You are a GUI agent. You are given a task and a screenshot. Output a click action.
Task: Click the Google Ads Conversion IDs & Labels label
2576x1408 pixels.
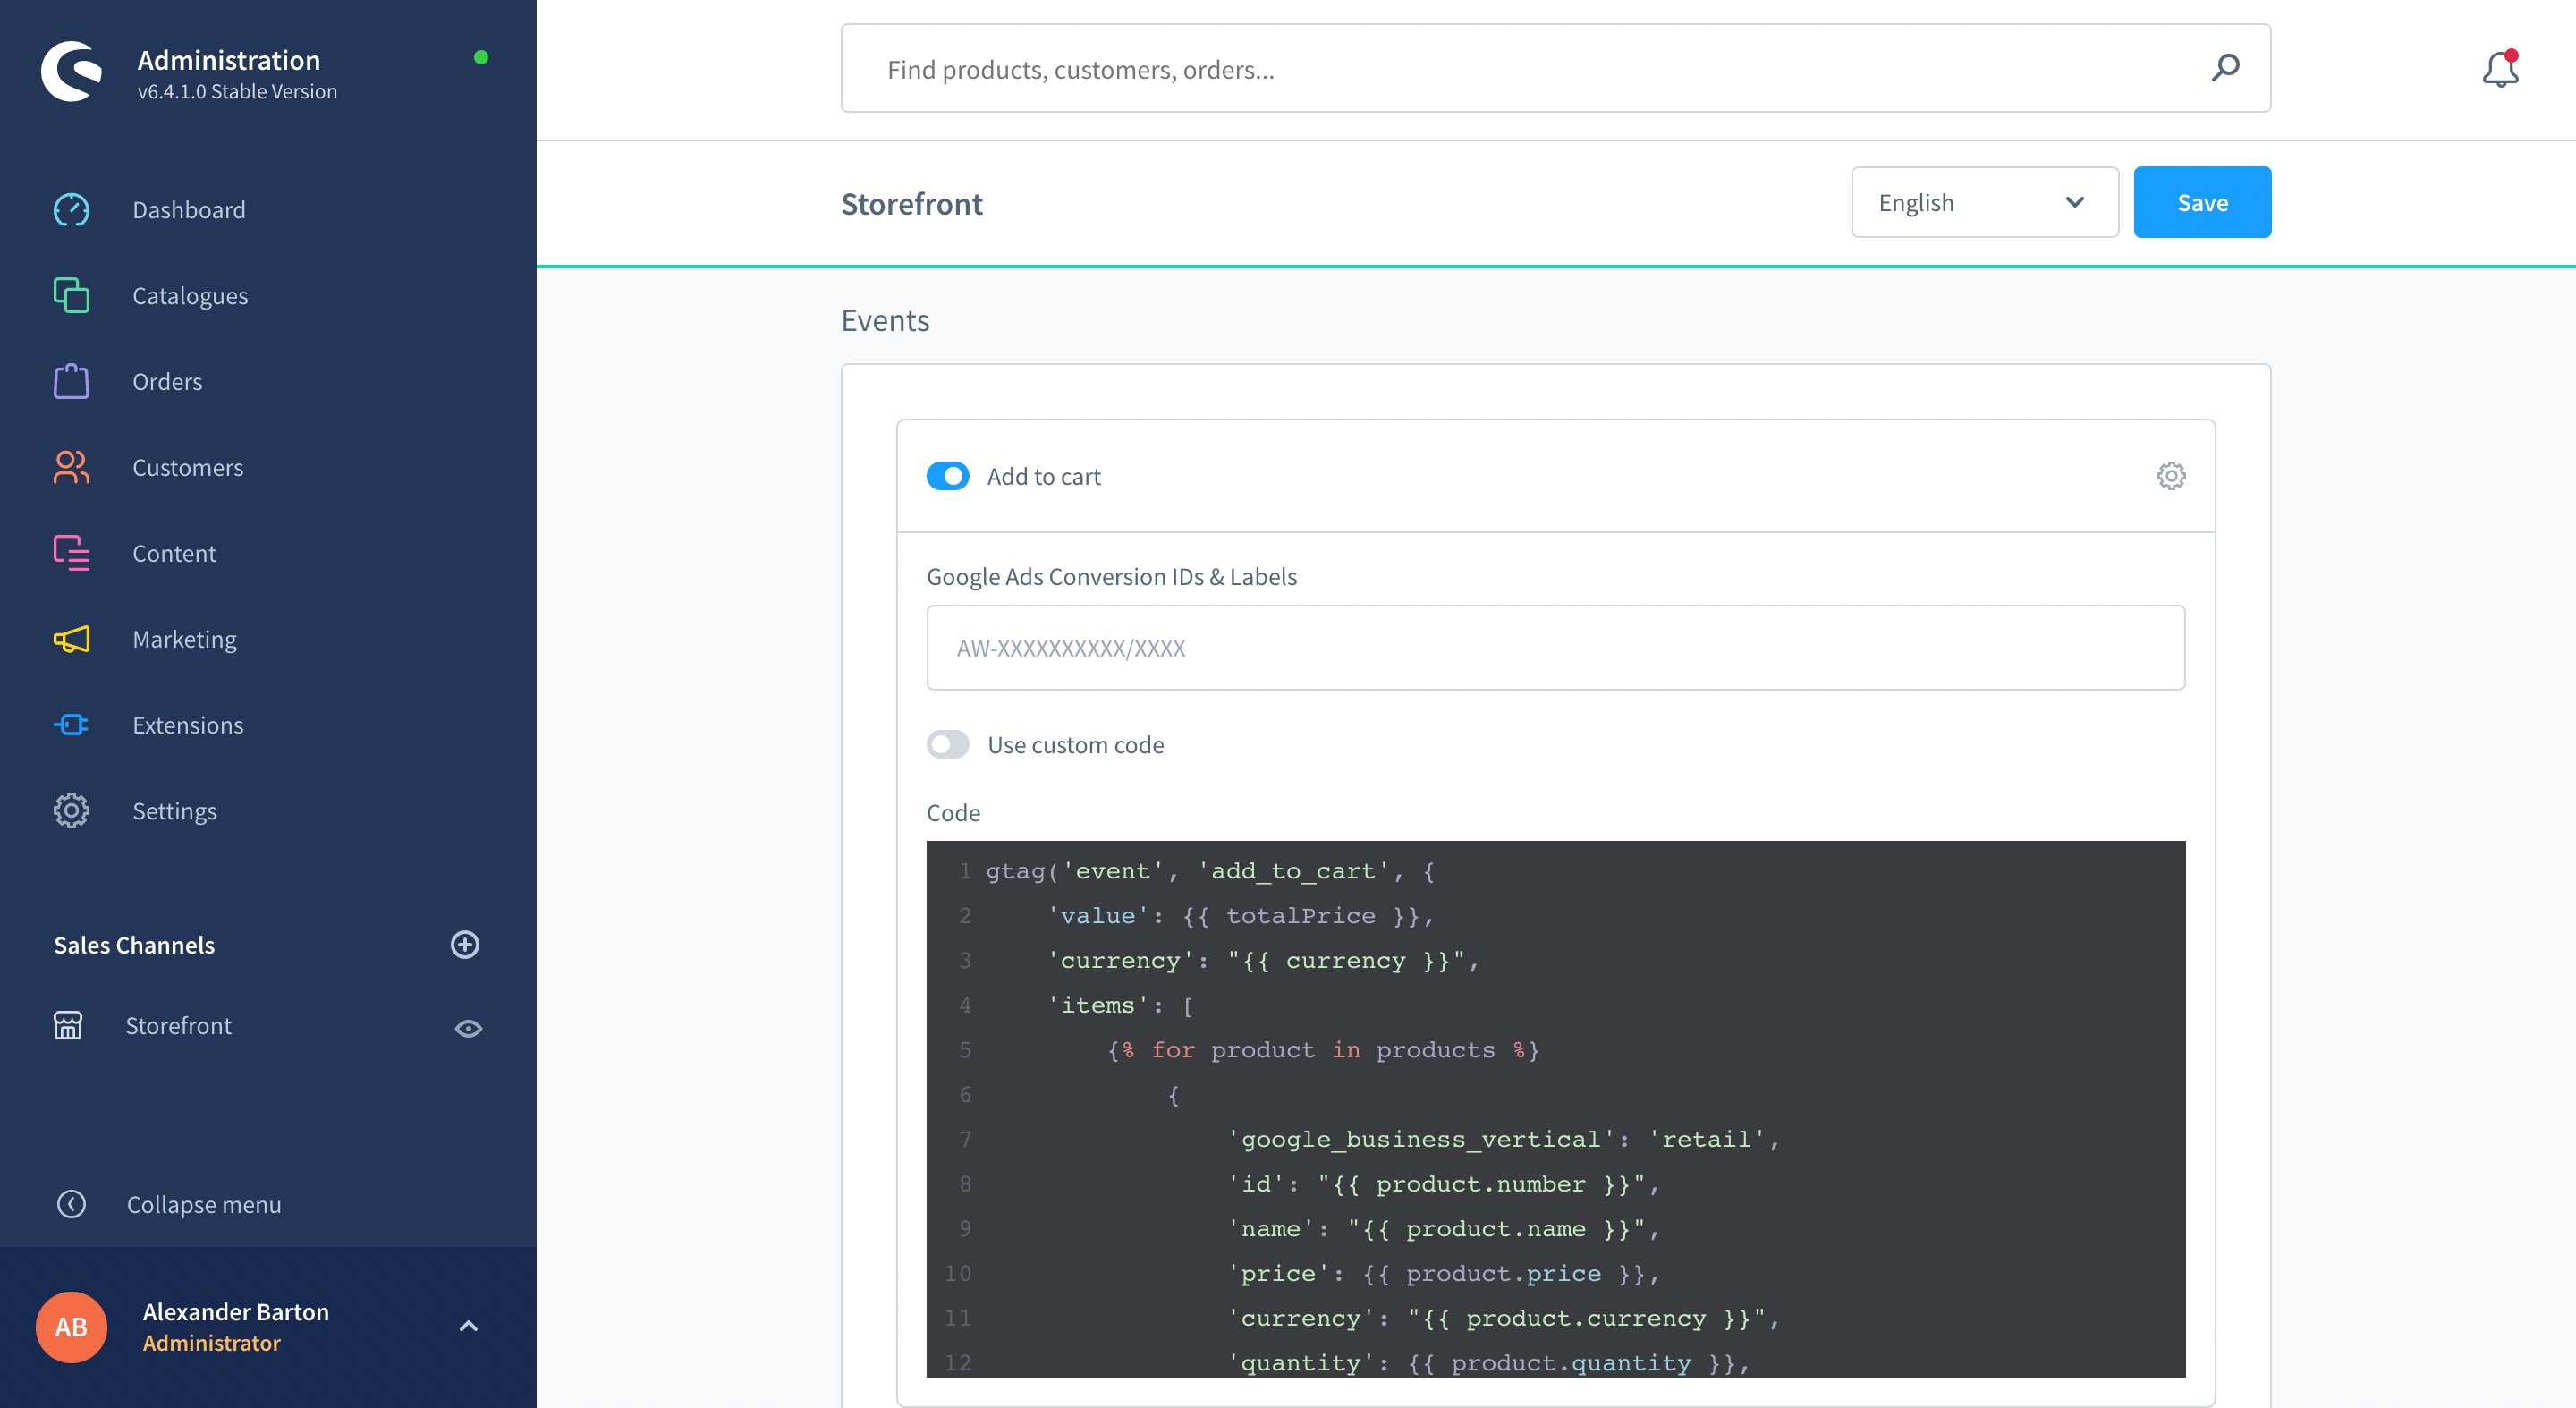pyautogui.click(x=1111, y=577)
